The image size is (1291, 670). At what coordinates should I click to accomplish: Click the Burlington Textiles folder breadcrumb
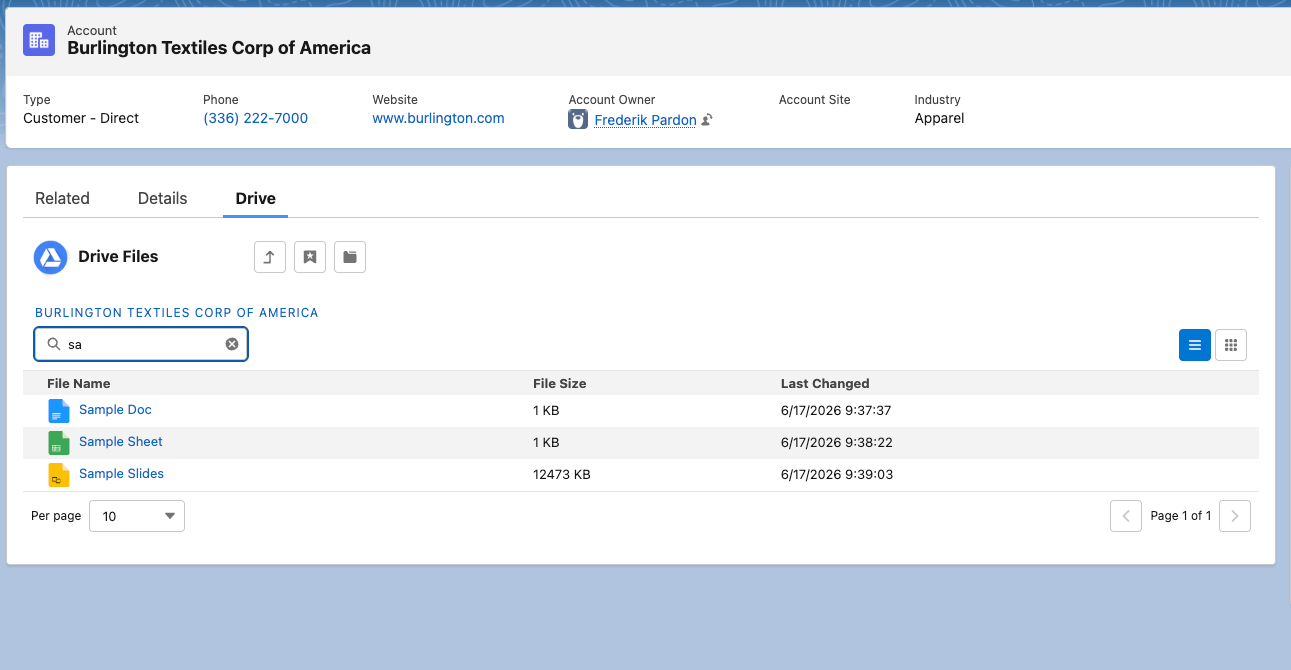pyautogui.click(x=177, y=313)
